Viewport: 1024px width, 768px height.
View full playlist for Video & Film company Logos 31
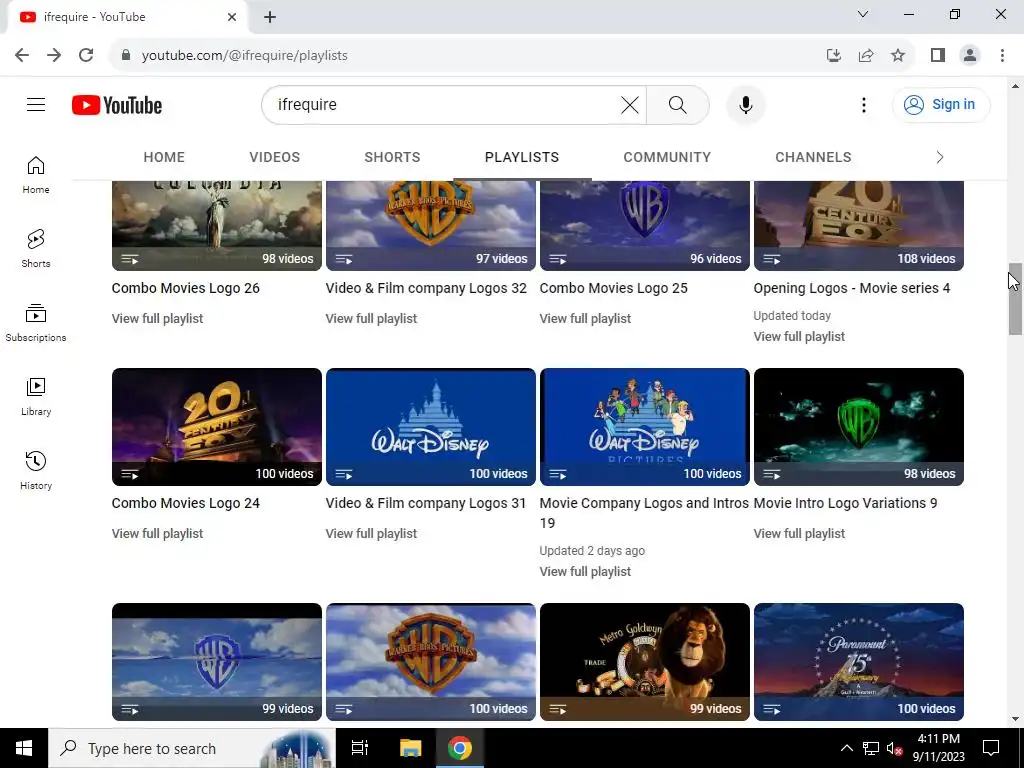371,533
